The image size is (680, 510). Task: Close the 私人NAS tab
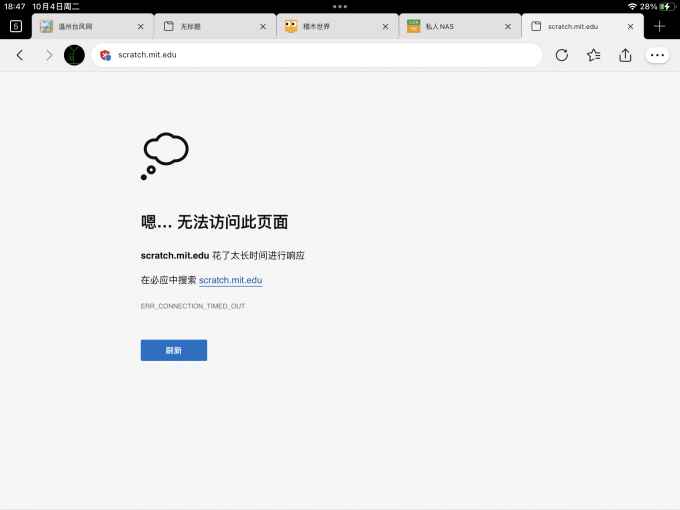click(508, 26)
